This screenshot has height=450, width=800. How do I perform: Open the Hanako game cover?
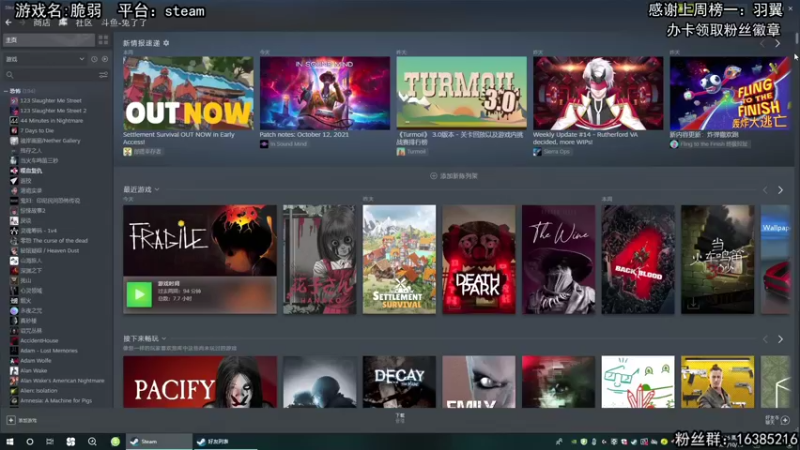[319, 259]
